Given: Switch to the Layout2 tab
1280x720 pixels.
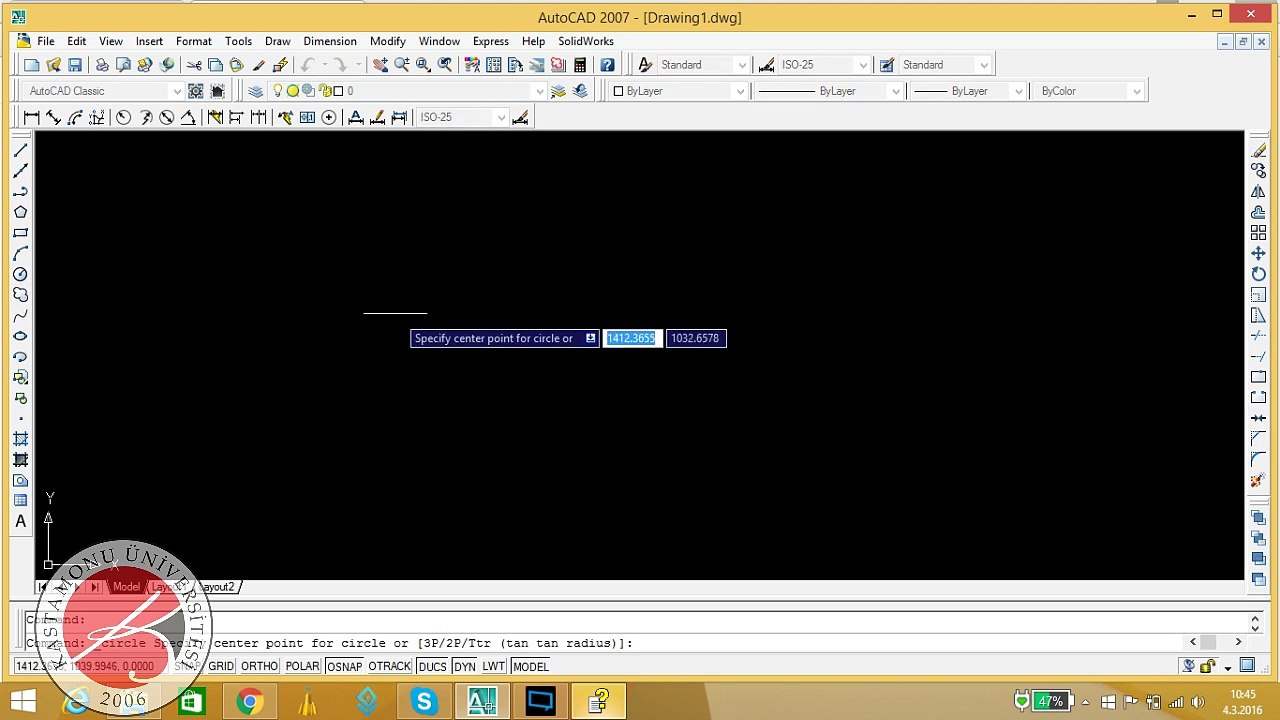Looking at the screenshot, I should point(218,587).
